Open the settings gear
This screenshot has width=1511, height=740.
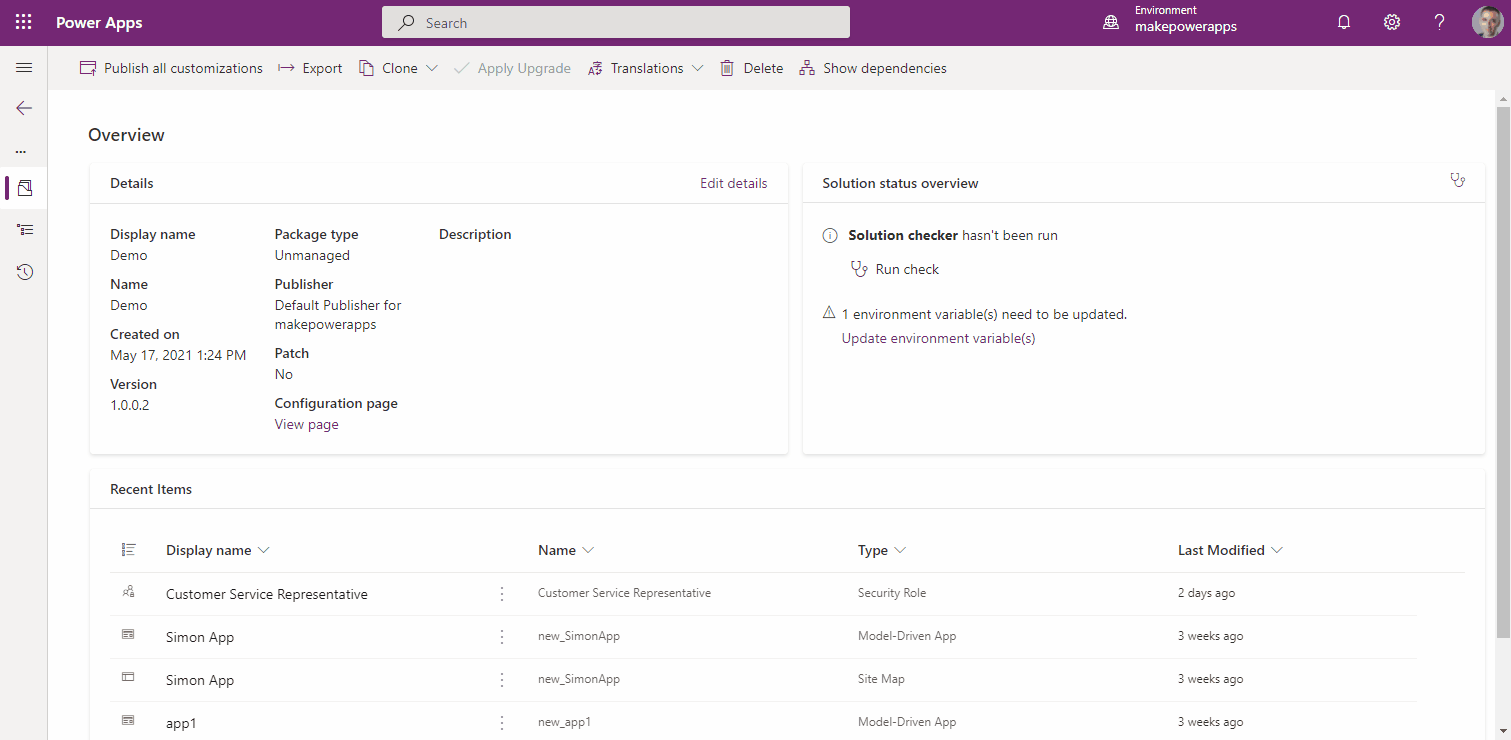pos(1391,22)
